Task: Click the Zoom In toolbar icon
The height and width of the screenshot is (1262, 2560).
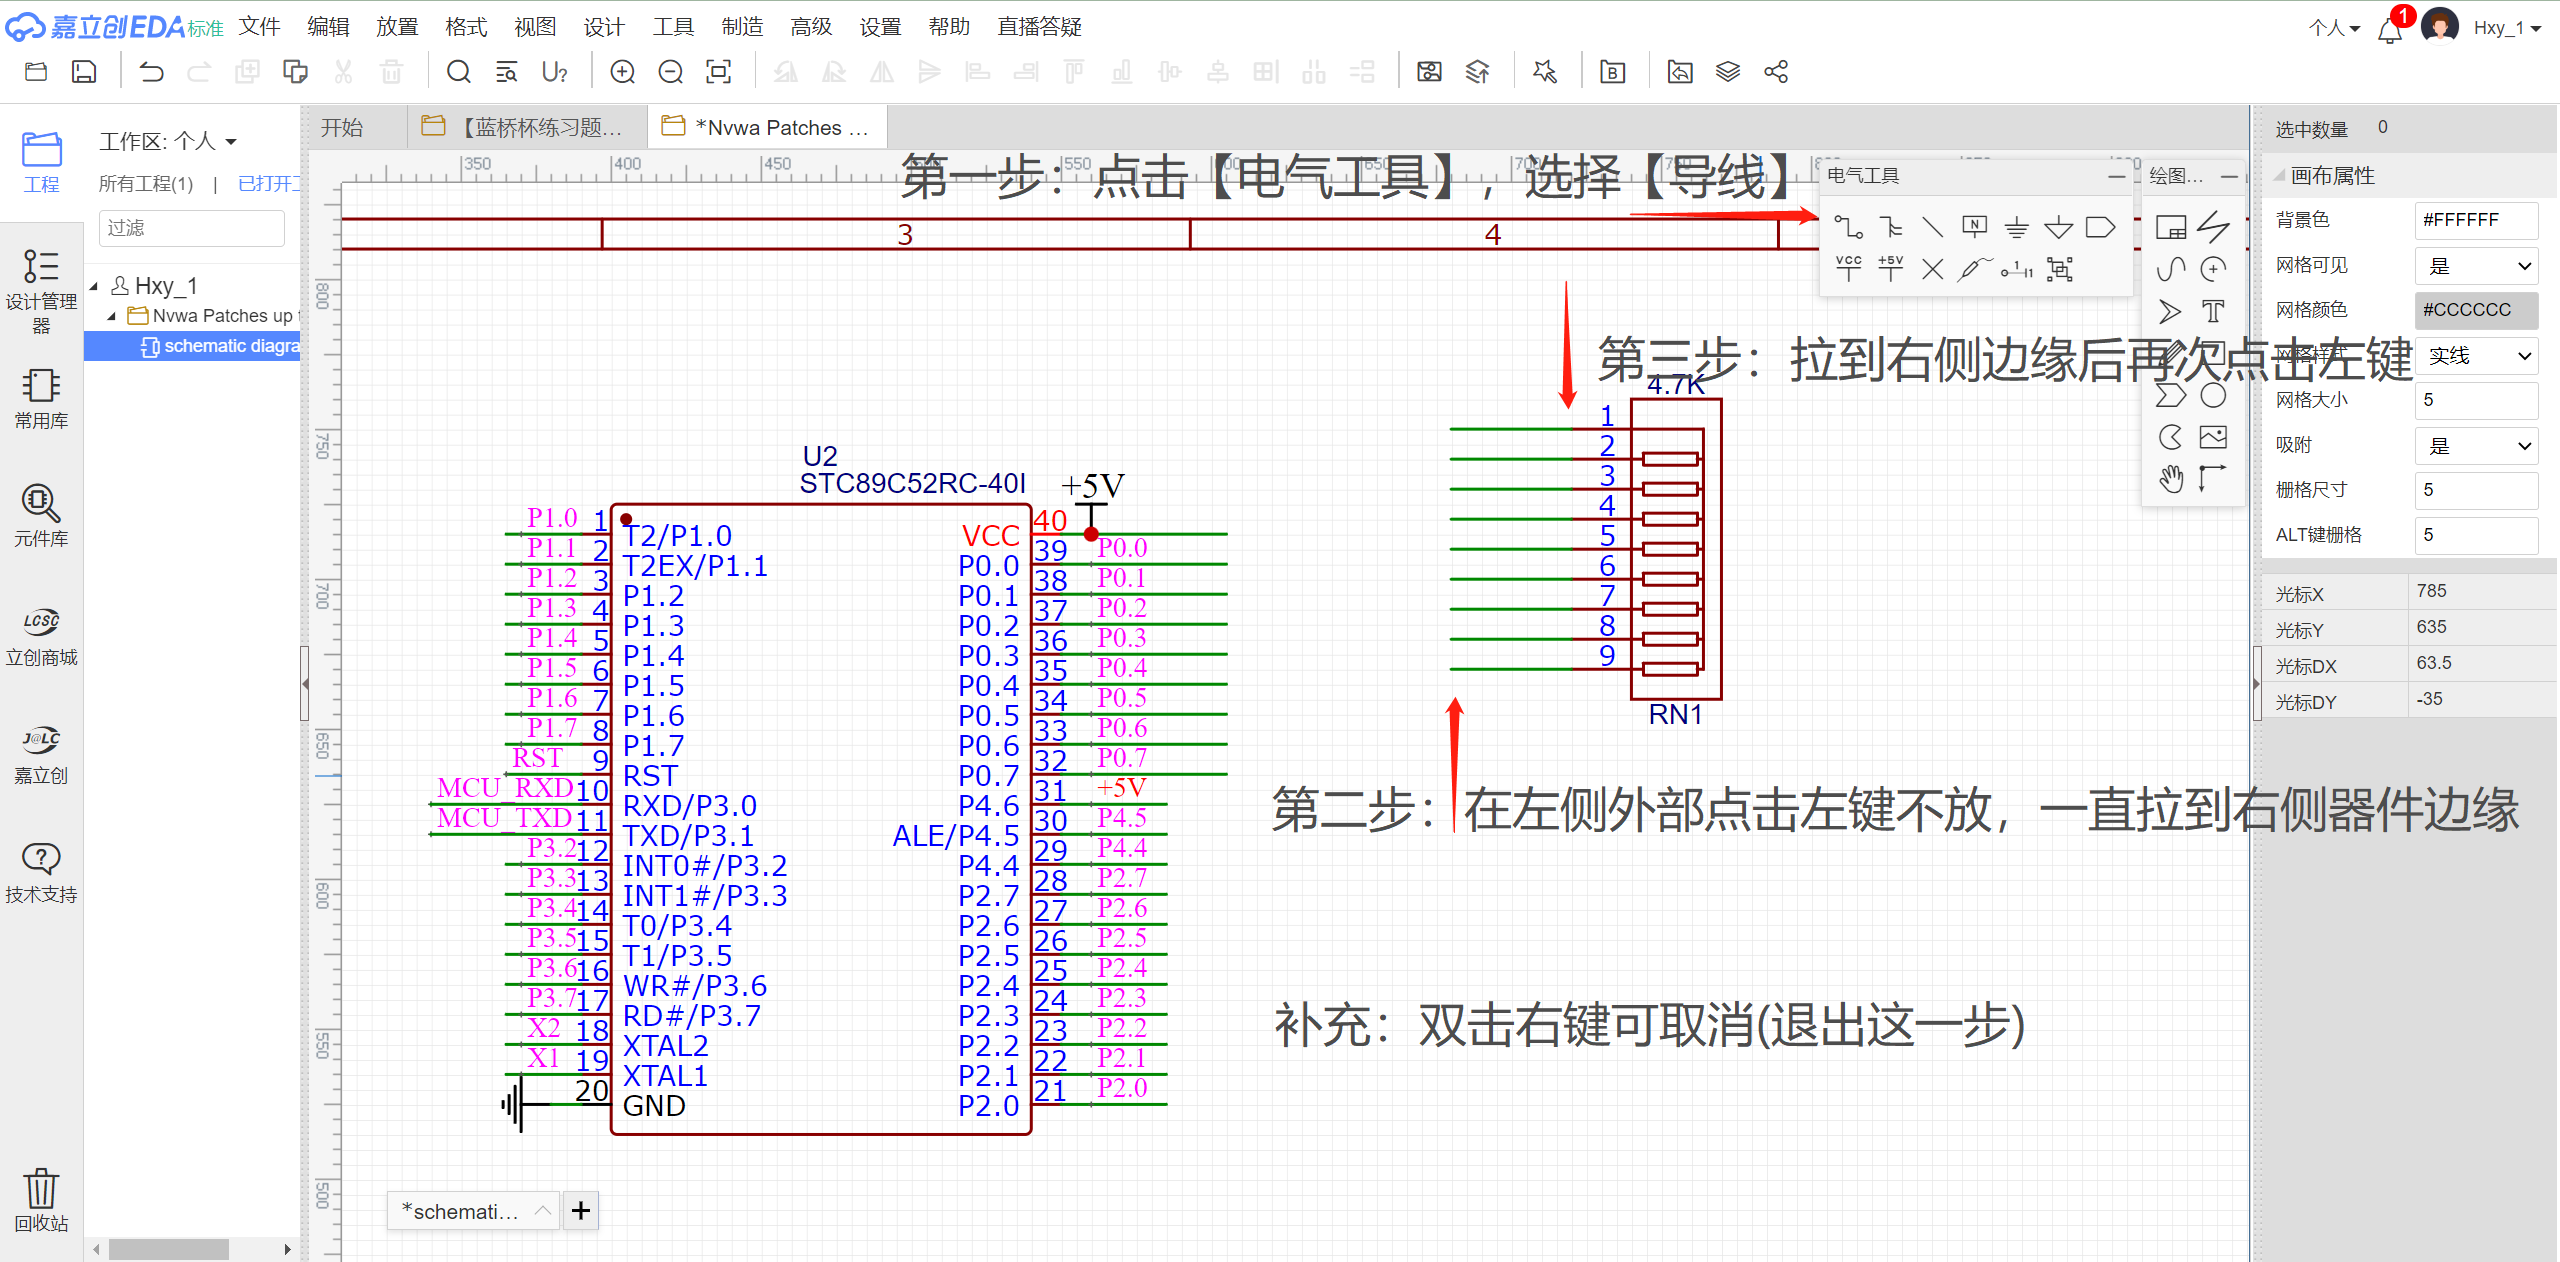Action: [x=622, y=72]
